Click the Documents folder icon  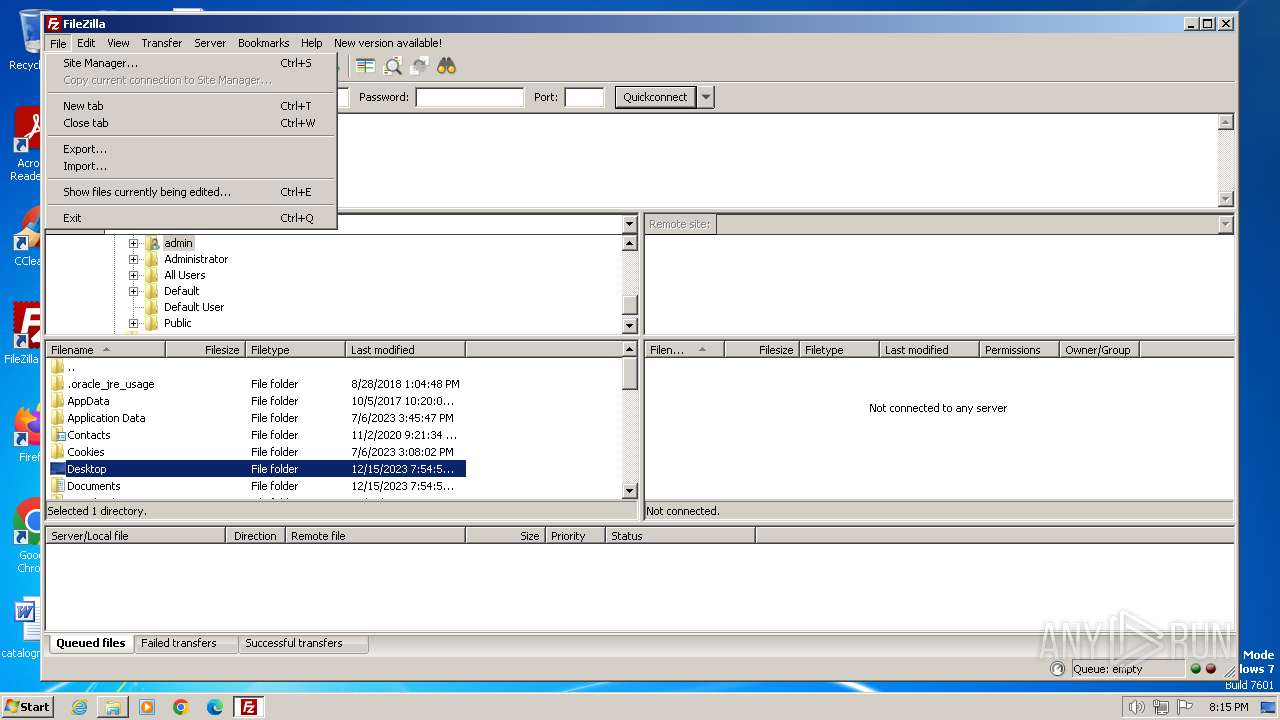[x=58, y=486]
